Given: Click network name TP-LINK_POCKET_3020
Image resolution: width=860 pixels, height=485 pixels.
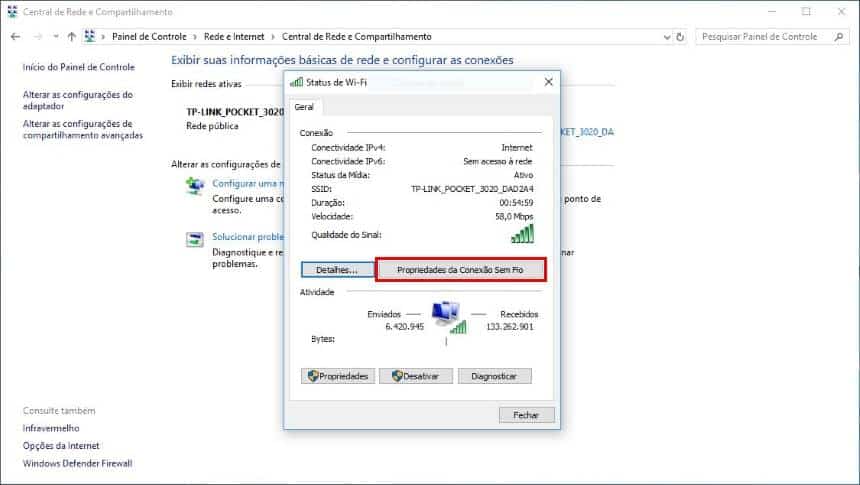Looking at the screenshot, I should point(235,112).
